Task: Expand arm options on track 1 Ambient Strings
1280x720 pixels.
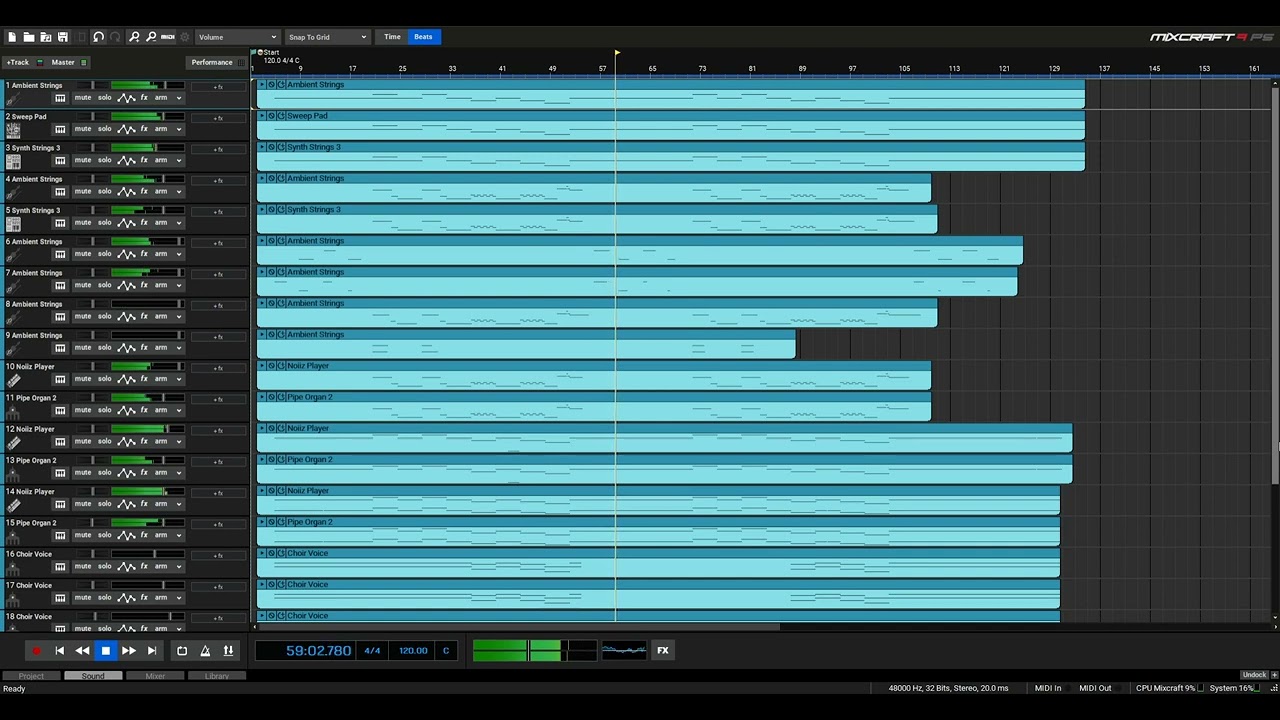Action: tap(179, 98)
